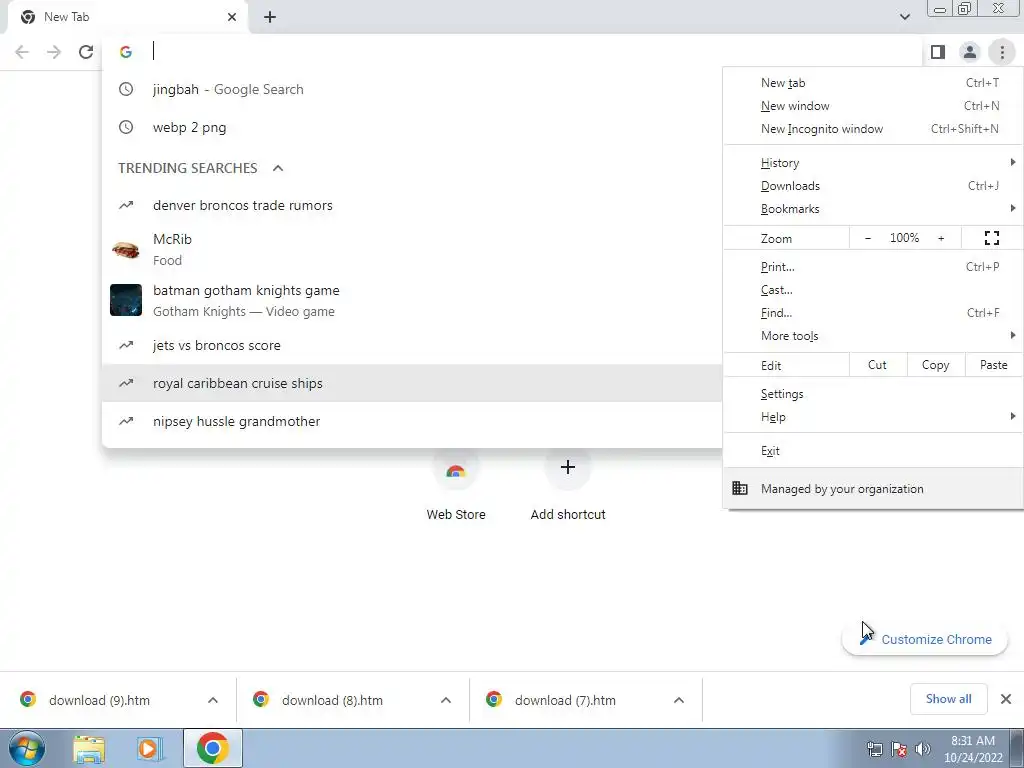This screenshot has width=1024, height=768.
Task: Choose Cast from the menu
Action: pyautogui.click(x=873, y=290)
